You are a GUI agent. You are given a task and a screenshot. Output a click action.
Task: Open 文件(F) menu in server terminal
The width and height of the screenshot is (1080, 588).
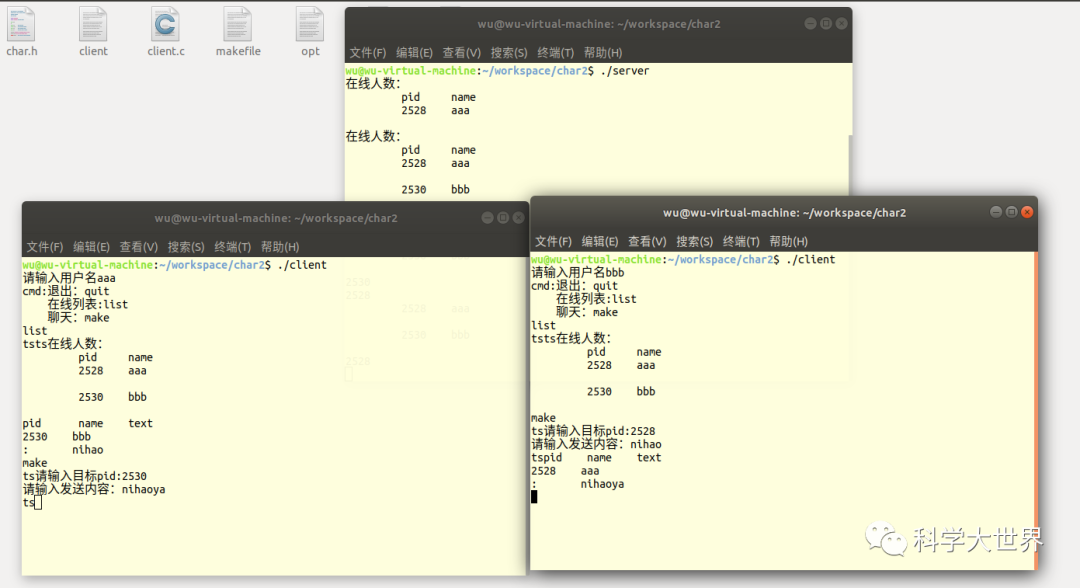click(367, 52)
